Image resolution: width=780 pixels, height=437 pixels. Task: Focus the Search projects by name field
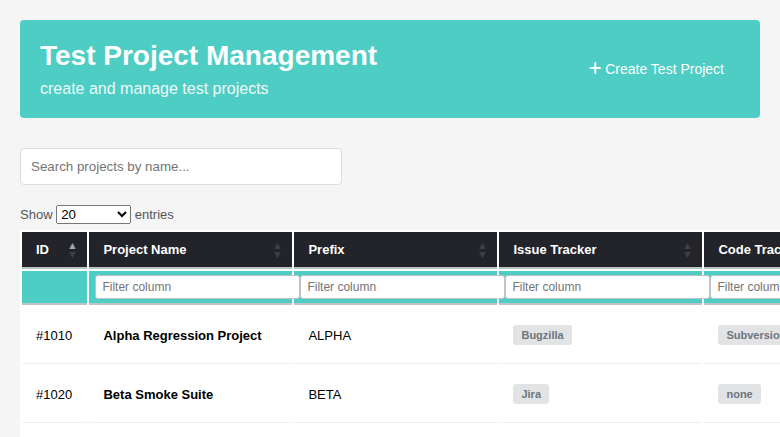(x=181, y=166)
